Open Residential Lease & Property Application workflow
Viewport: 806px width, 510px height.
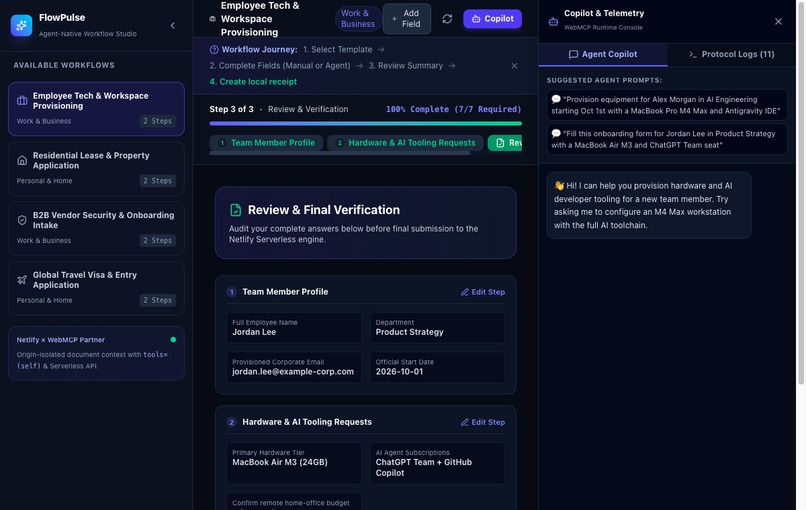click(96, 168)
